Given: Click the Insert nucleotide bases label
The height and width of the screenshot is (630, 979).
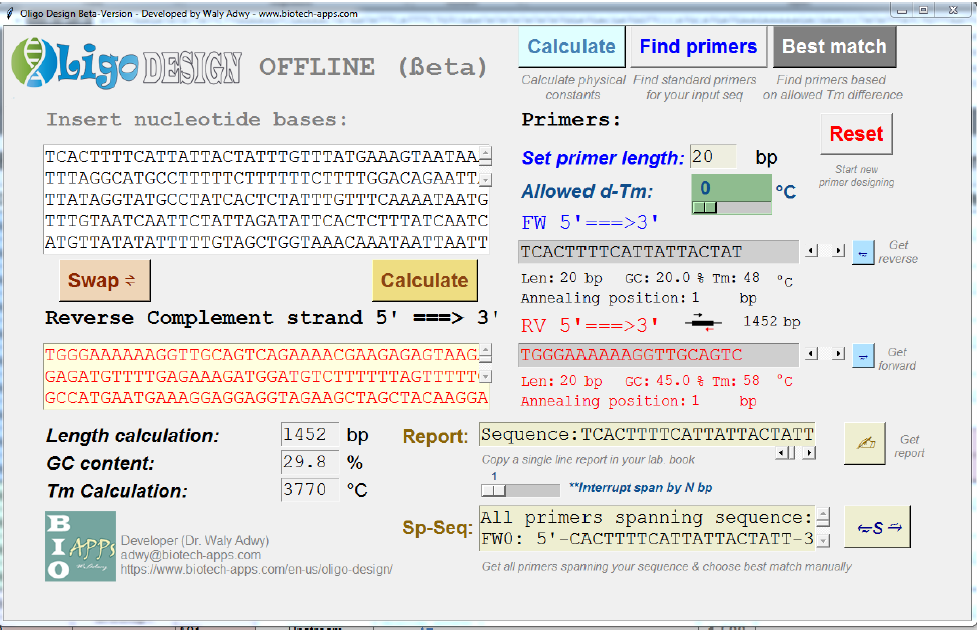Looking at the screenshot, I should pyautogui.click(x=197, y=119).
